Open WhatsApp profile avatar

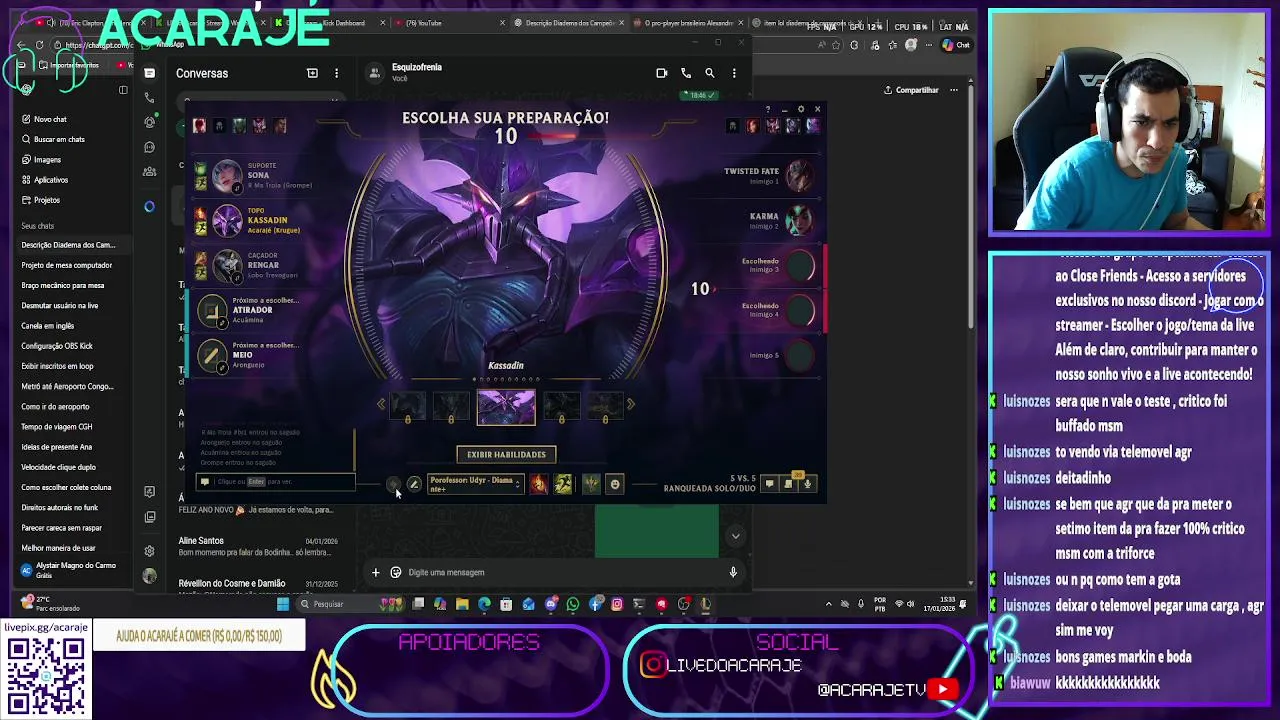(x=149, y=576)
